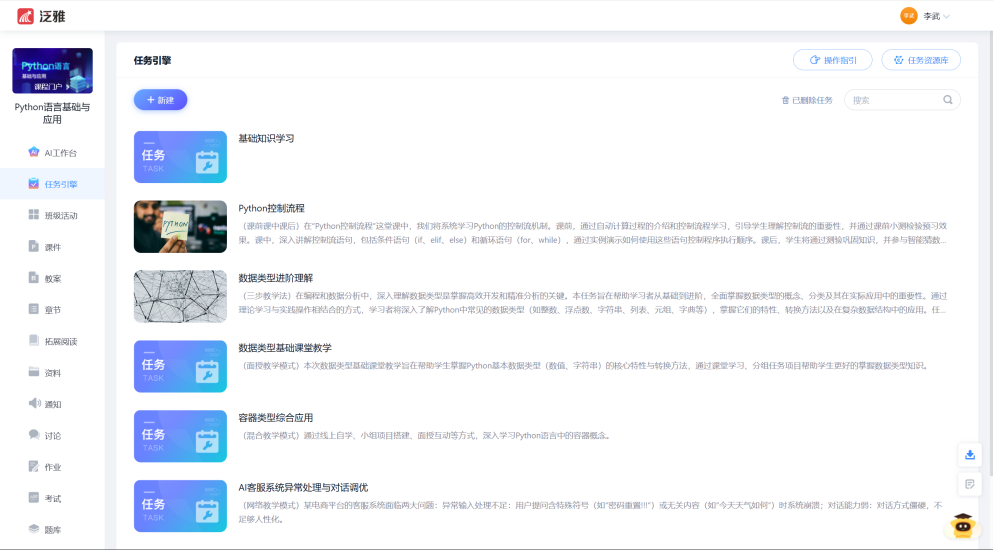The height and width of the screenshot is (550, 993).
Task: Click the search magnifier icon
Action: (948, 99)
